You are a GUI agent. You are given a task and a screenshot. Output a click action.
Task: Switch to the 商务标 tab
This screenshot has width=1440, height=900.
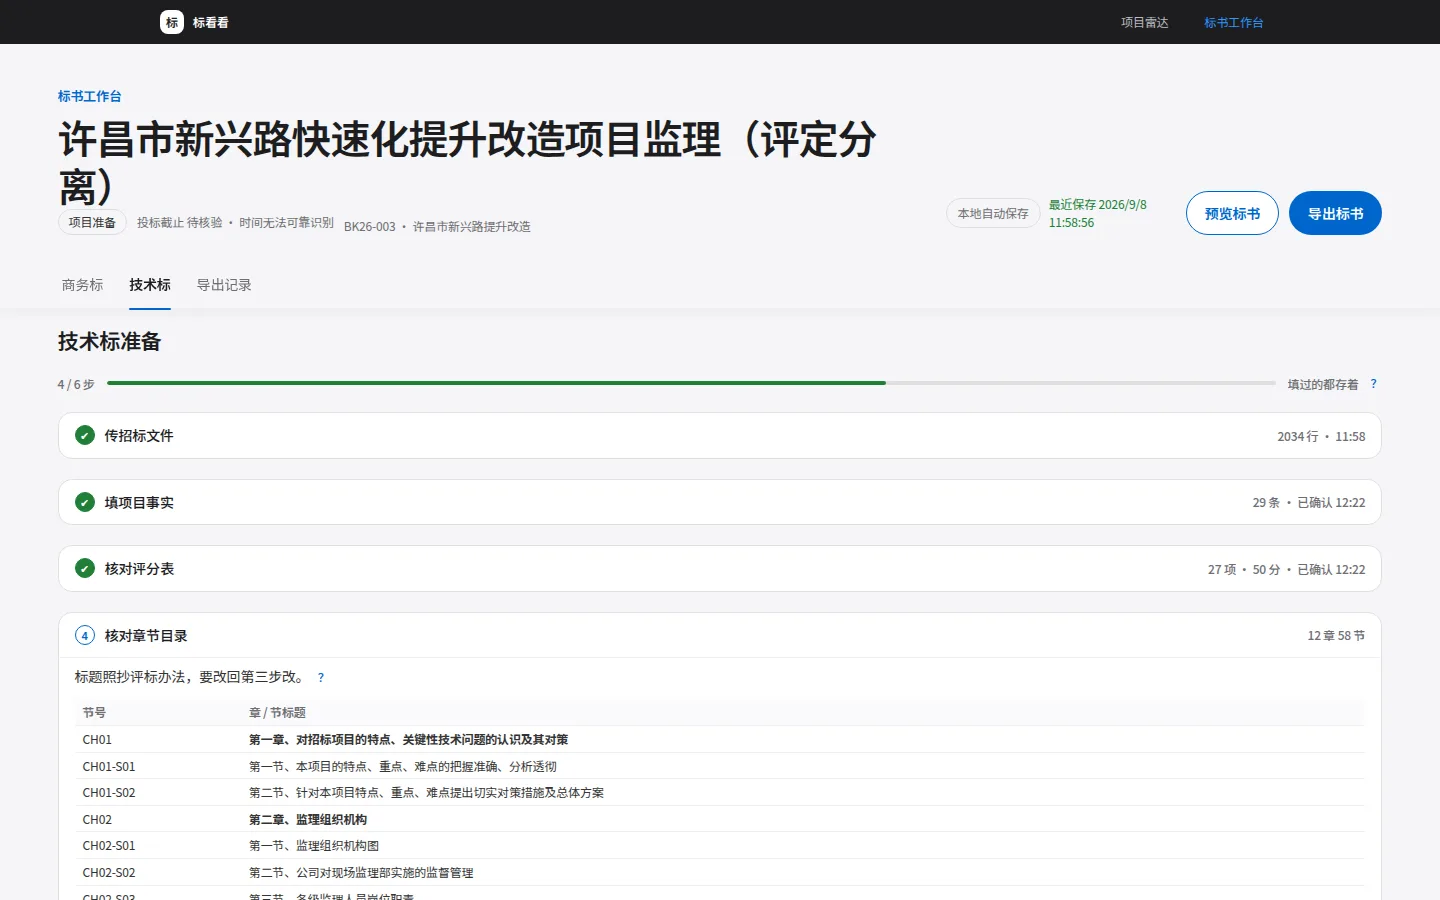pyautogui.click(x=82, y=285)
